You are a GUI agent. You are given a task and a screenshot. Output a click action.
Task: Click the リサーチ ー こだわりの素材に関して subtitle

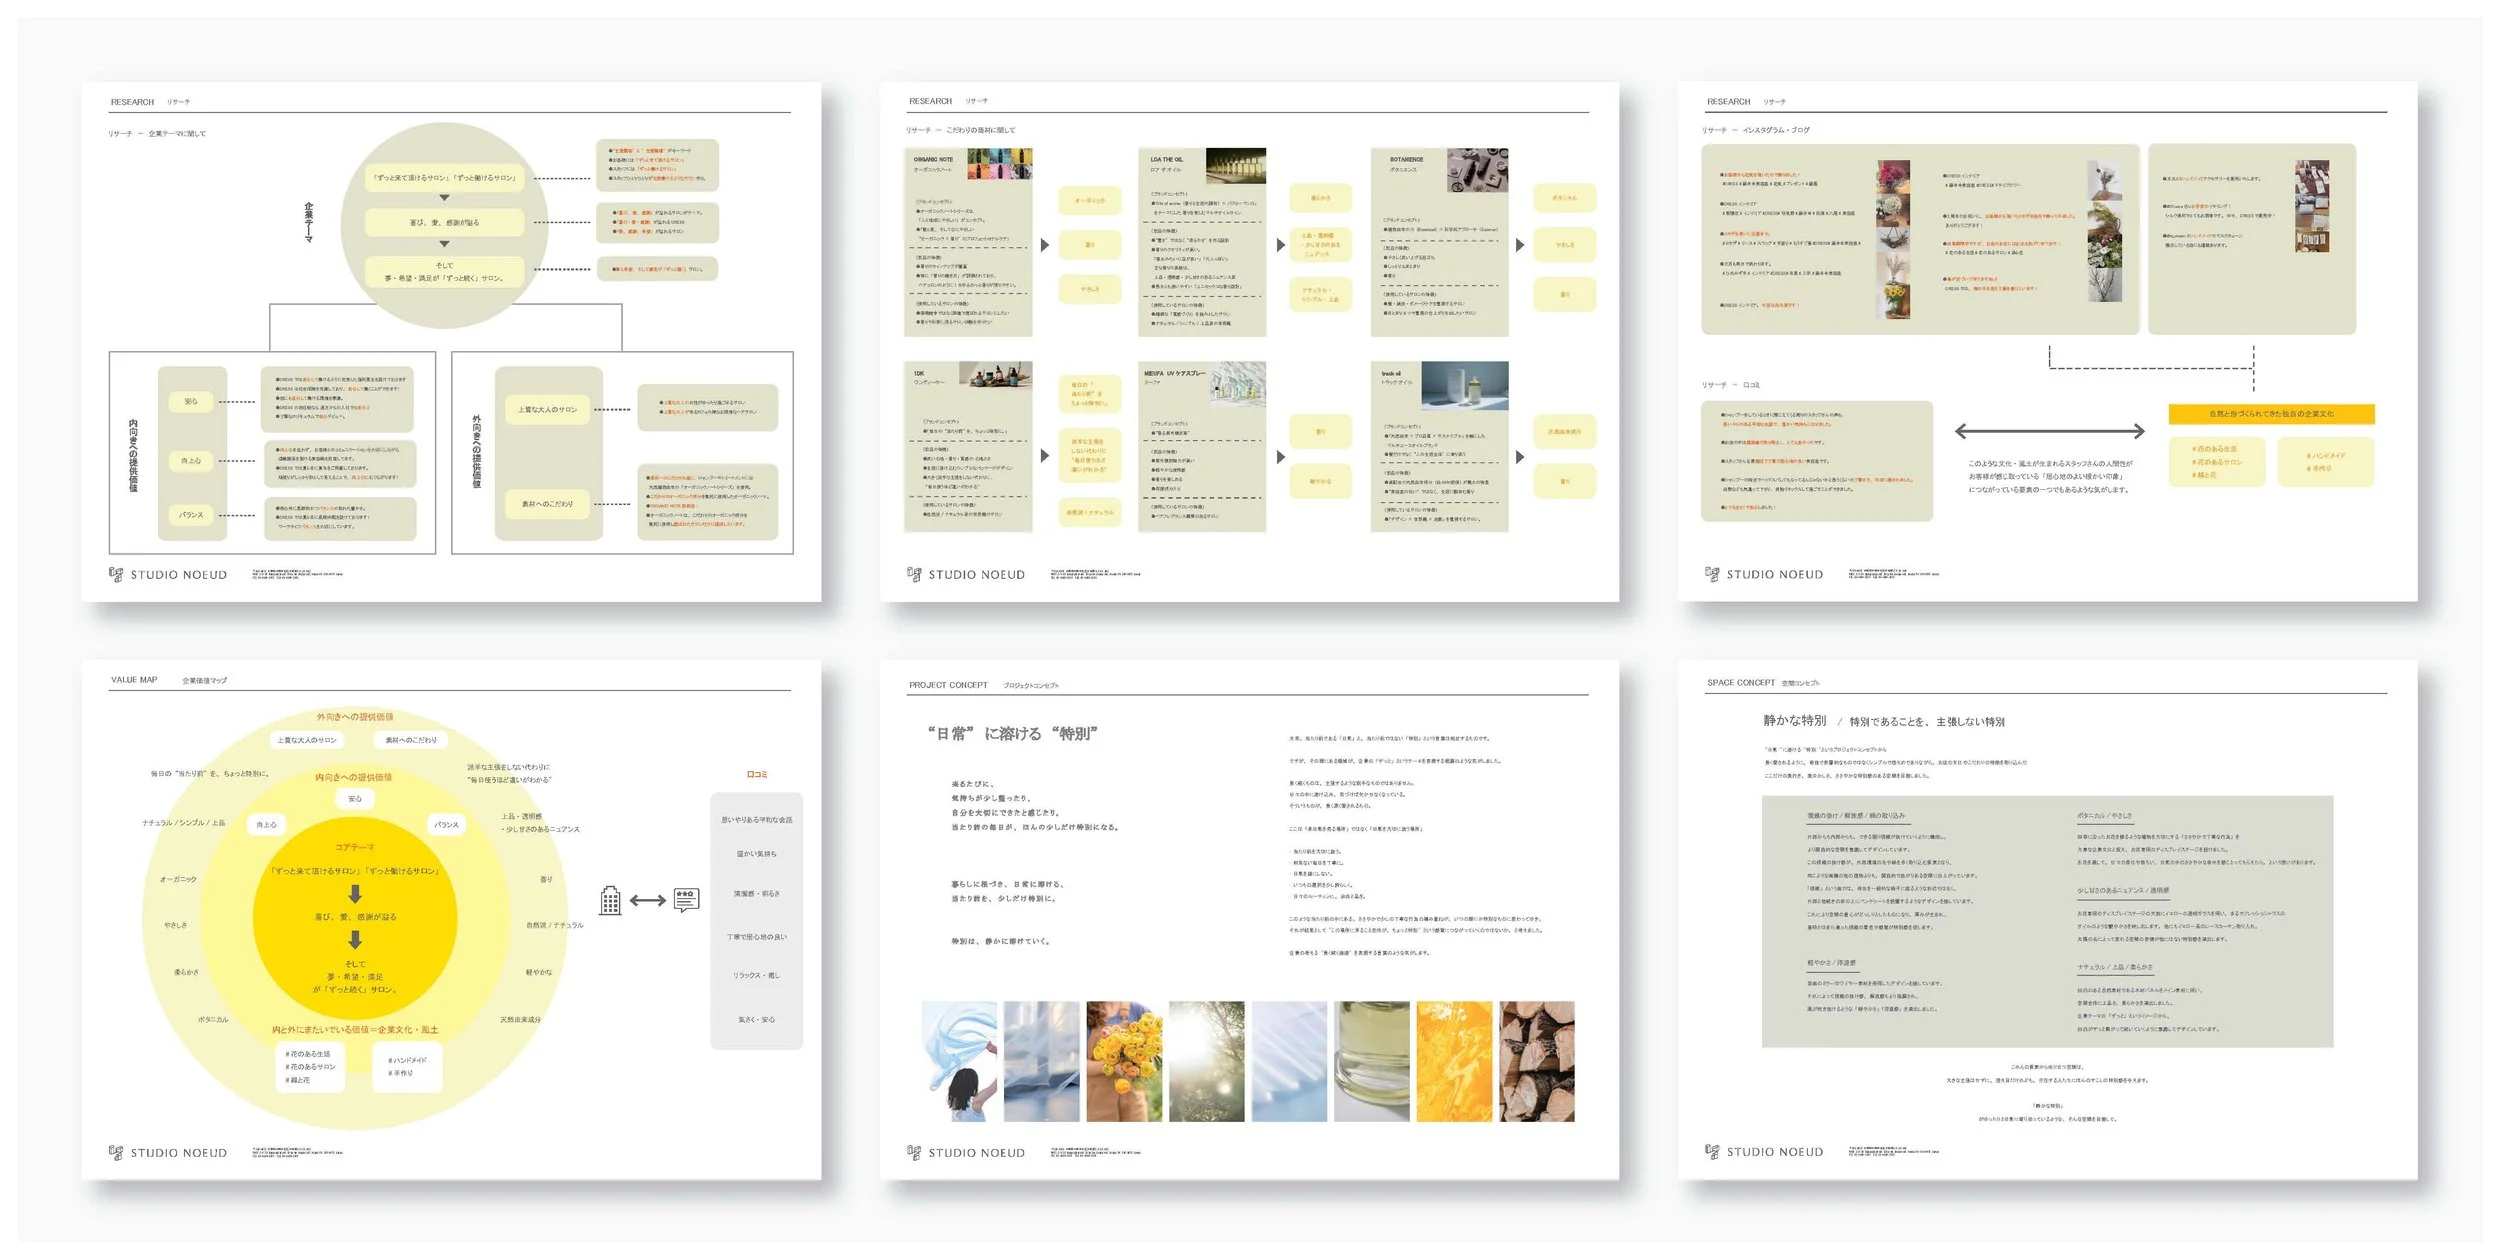(x=960, y=130)
